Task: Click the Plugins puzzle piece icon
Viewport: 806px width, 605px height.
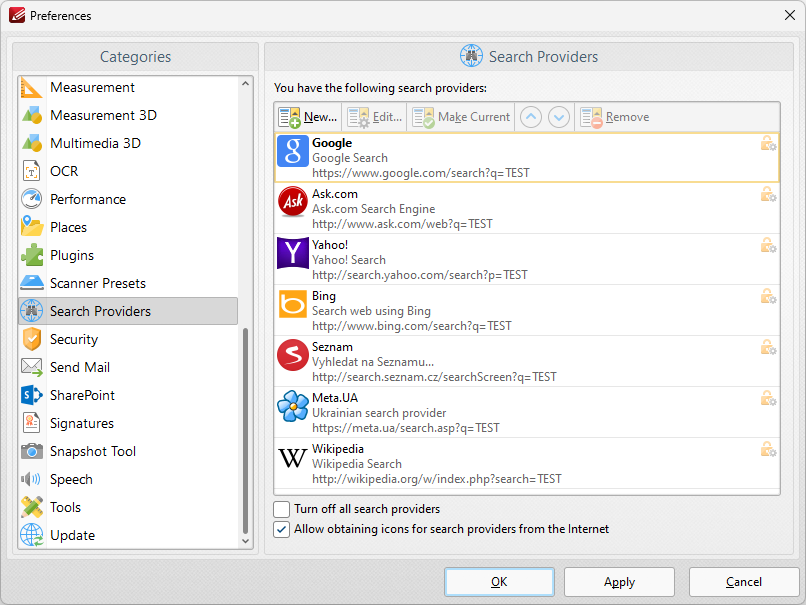Action: click(x=31, y=255)
